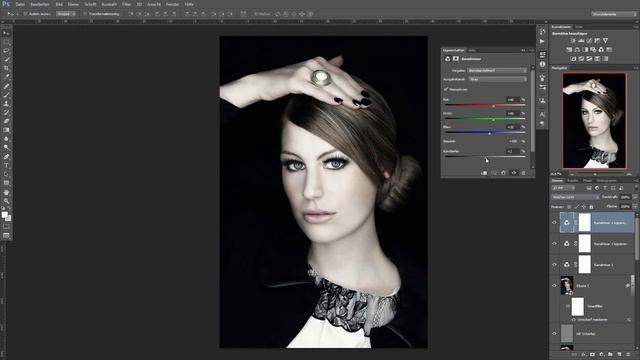
Task: Add a Levels adjustment from Korrekturen panel
Action: tap(581, 41)
